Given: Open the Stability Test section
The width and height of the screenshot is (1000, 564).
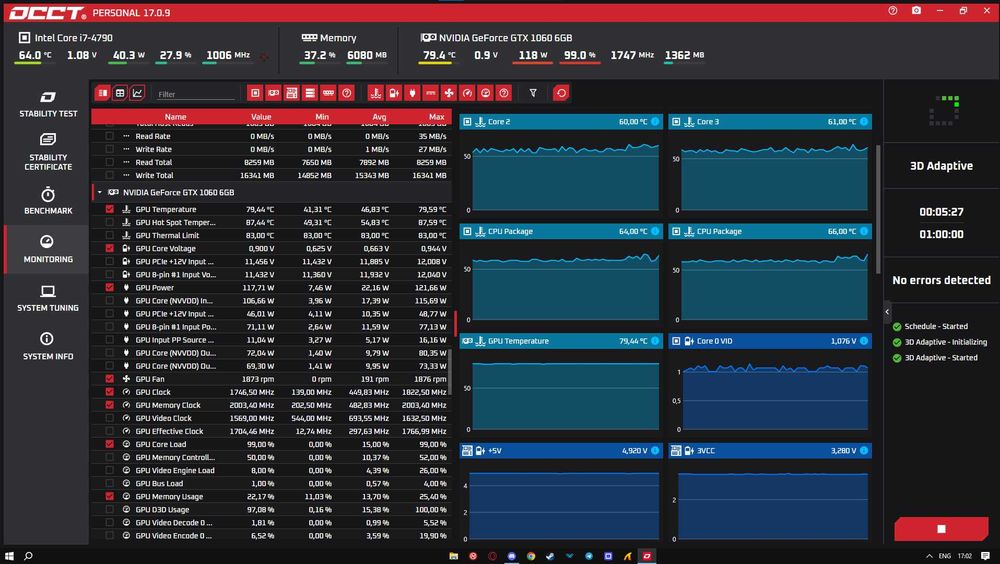Looking at the screenshot, I should [x=48, y=104].
